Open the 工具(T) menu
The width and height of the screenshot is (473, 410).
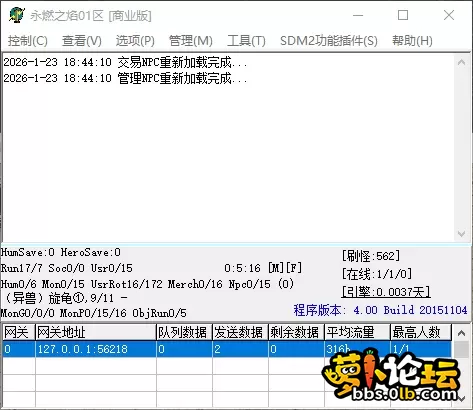246,41
